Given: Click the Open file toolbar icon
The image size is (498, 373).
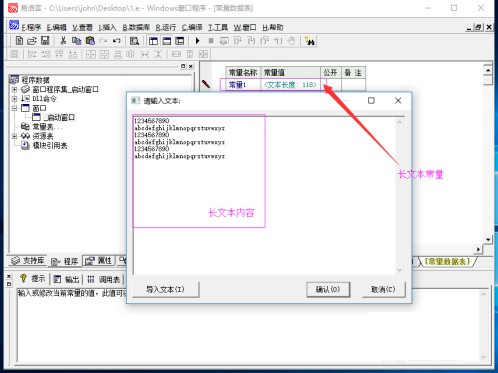Looking at the screenshot, I should (x=32, y=41).
